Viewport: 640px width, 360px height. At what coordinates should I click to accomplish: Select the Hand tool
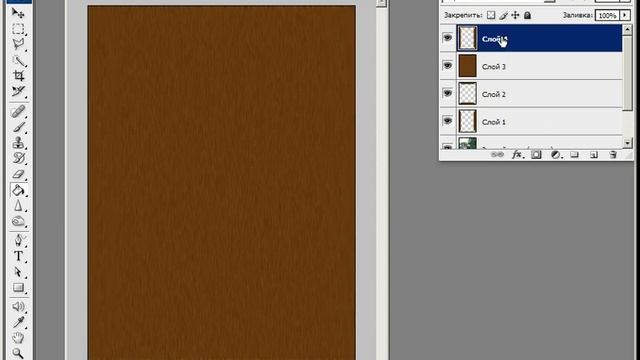[x=18, y=338]
